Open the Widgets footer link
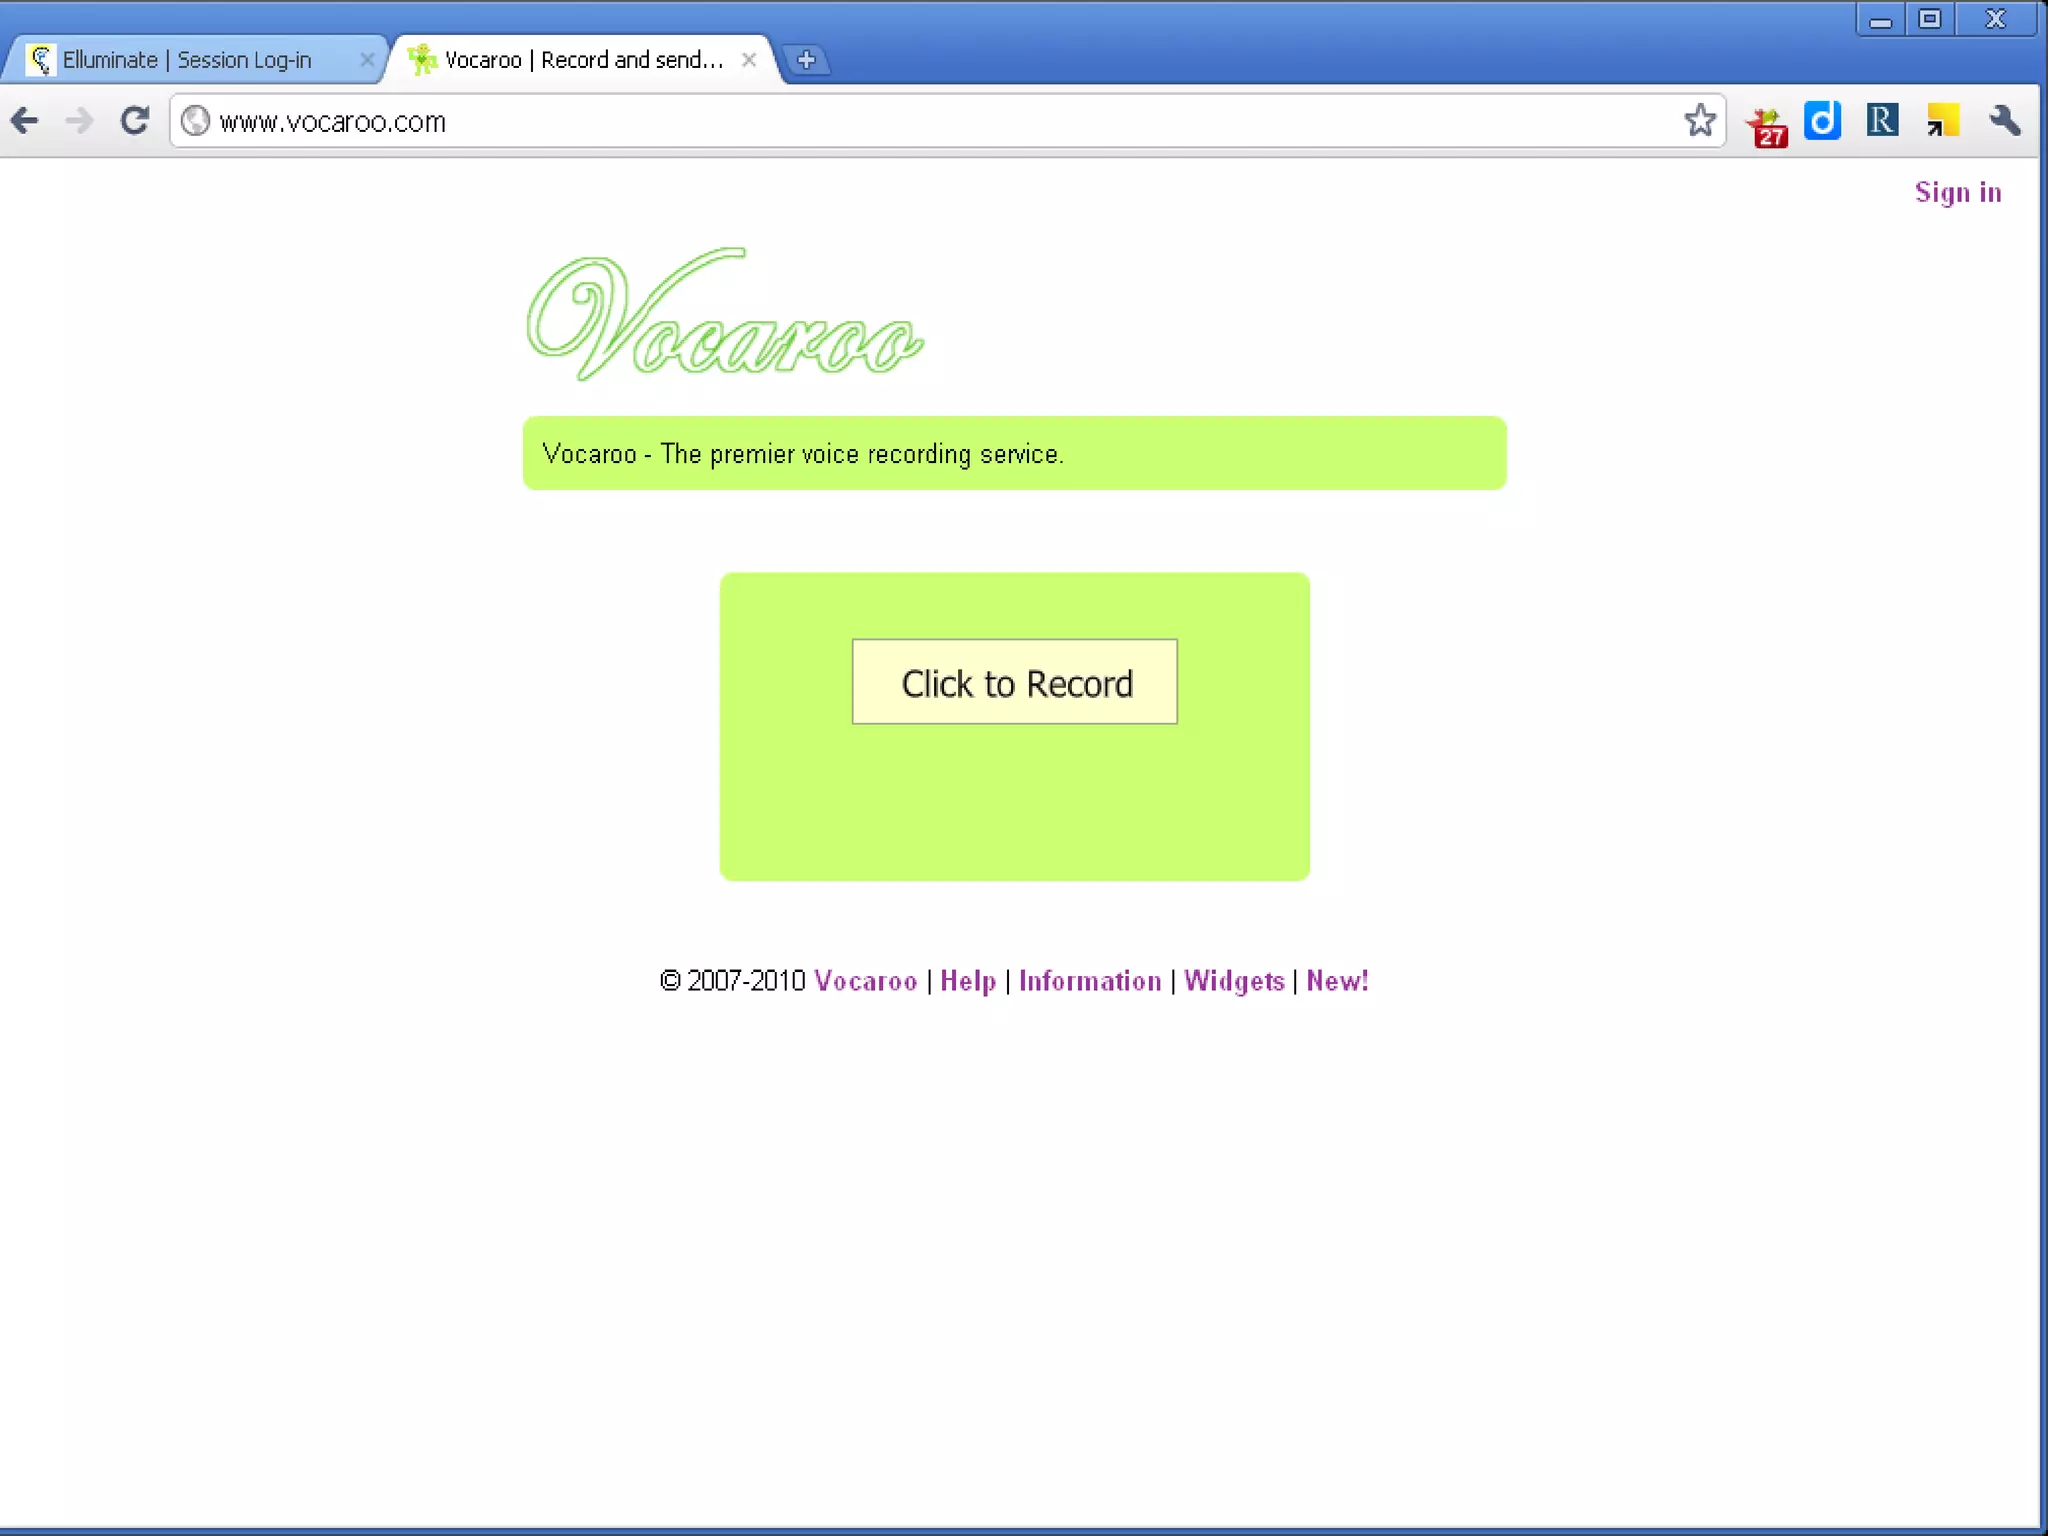The image size is (2048, 1536). tap(1233, 981)
